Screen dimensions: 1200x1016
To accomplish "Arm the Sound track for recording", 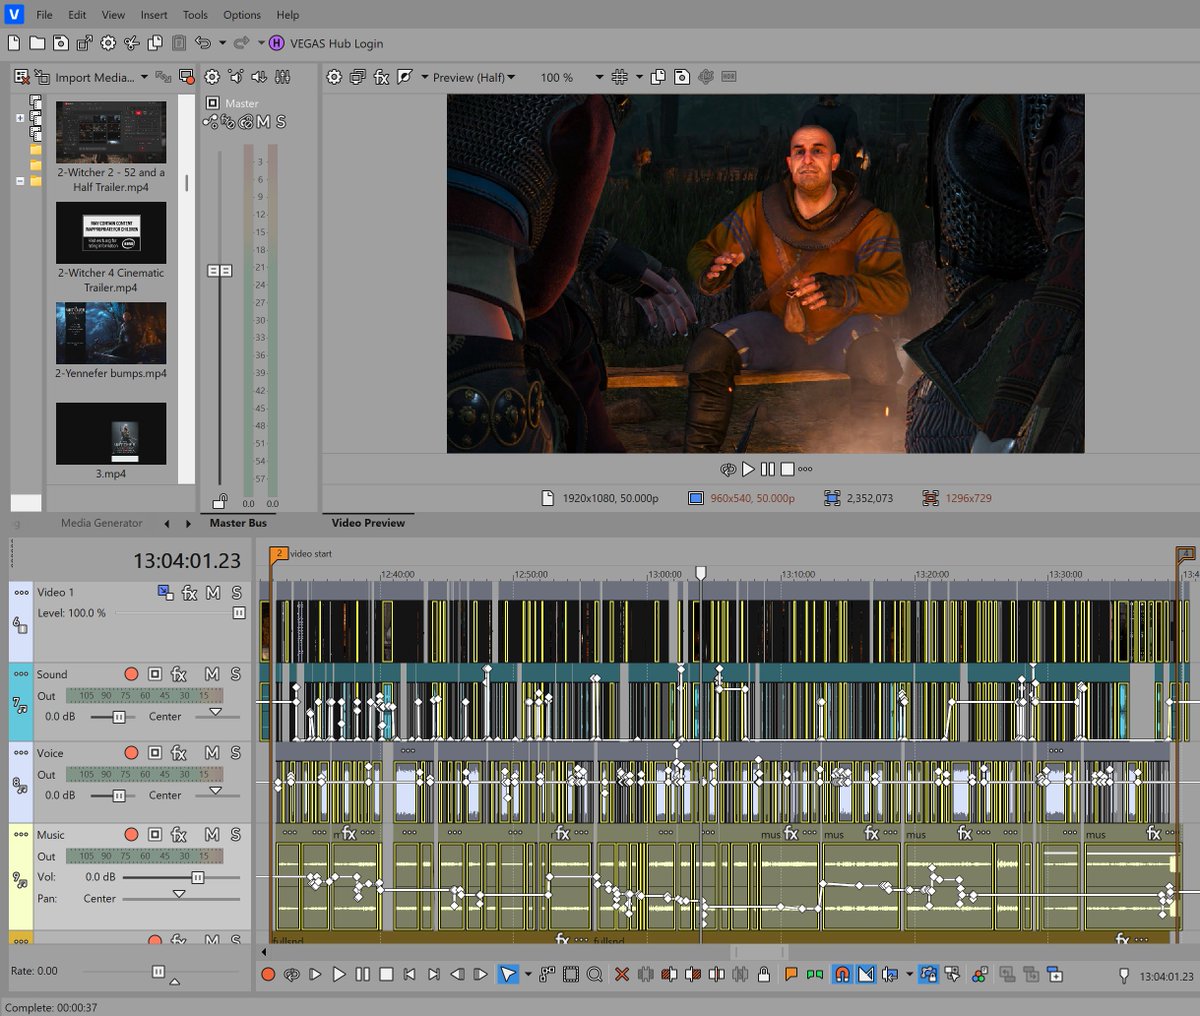I will tap(131, 674).
